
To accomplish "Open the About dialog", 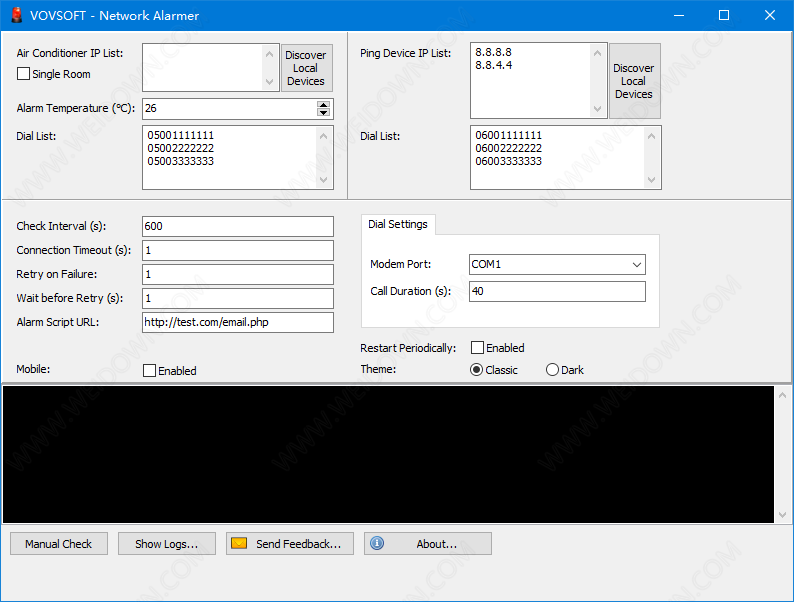I will pyautogui.click(x=427, y=544).
